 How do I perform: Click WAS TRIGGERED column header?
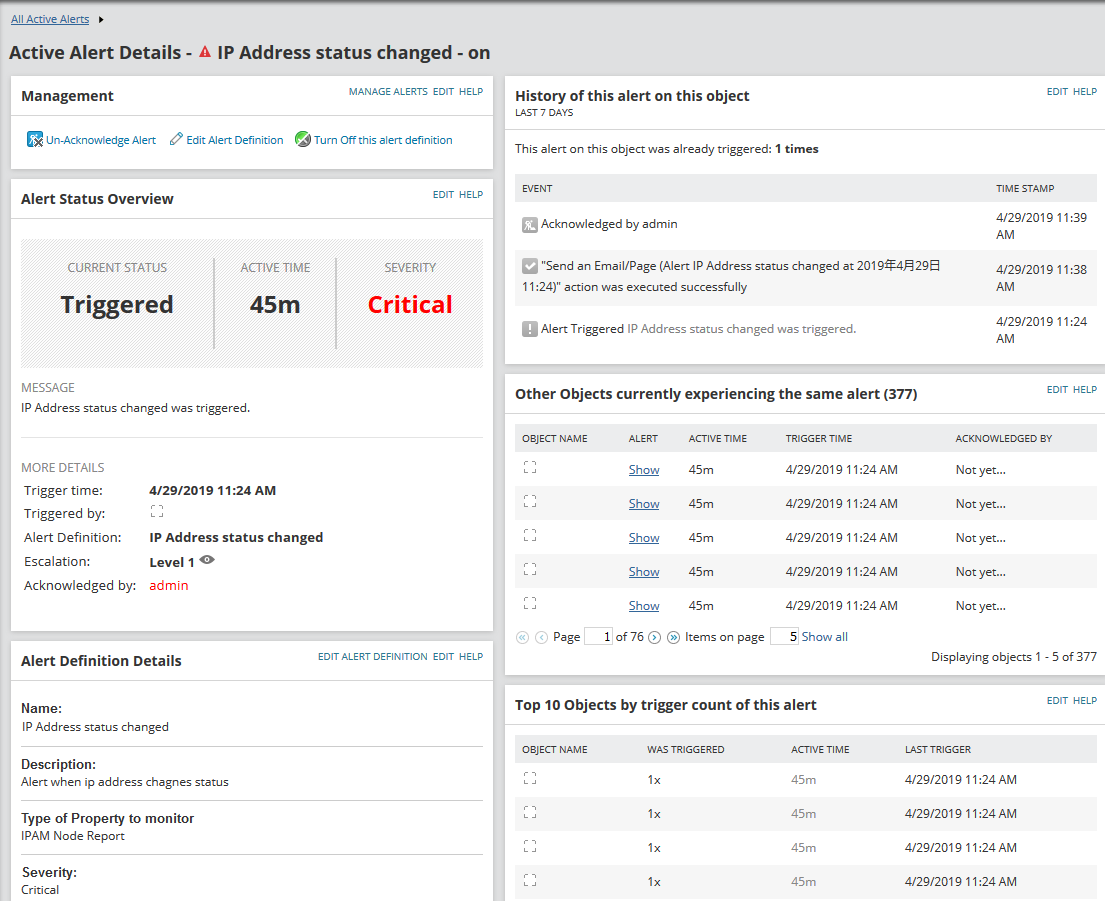tap(686, 750)
